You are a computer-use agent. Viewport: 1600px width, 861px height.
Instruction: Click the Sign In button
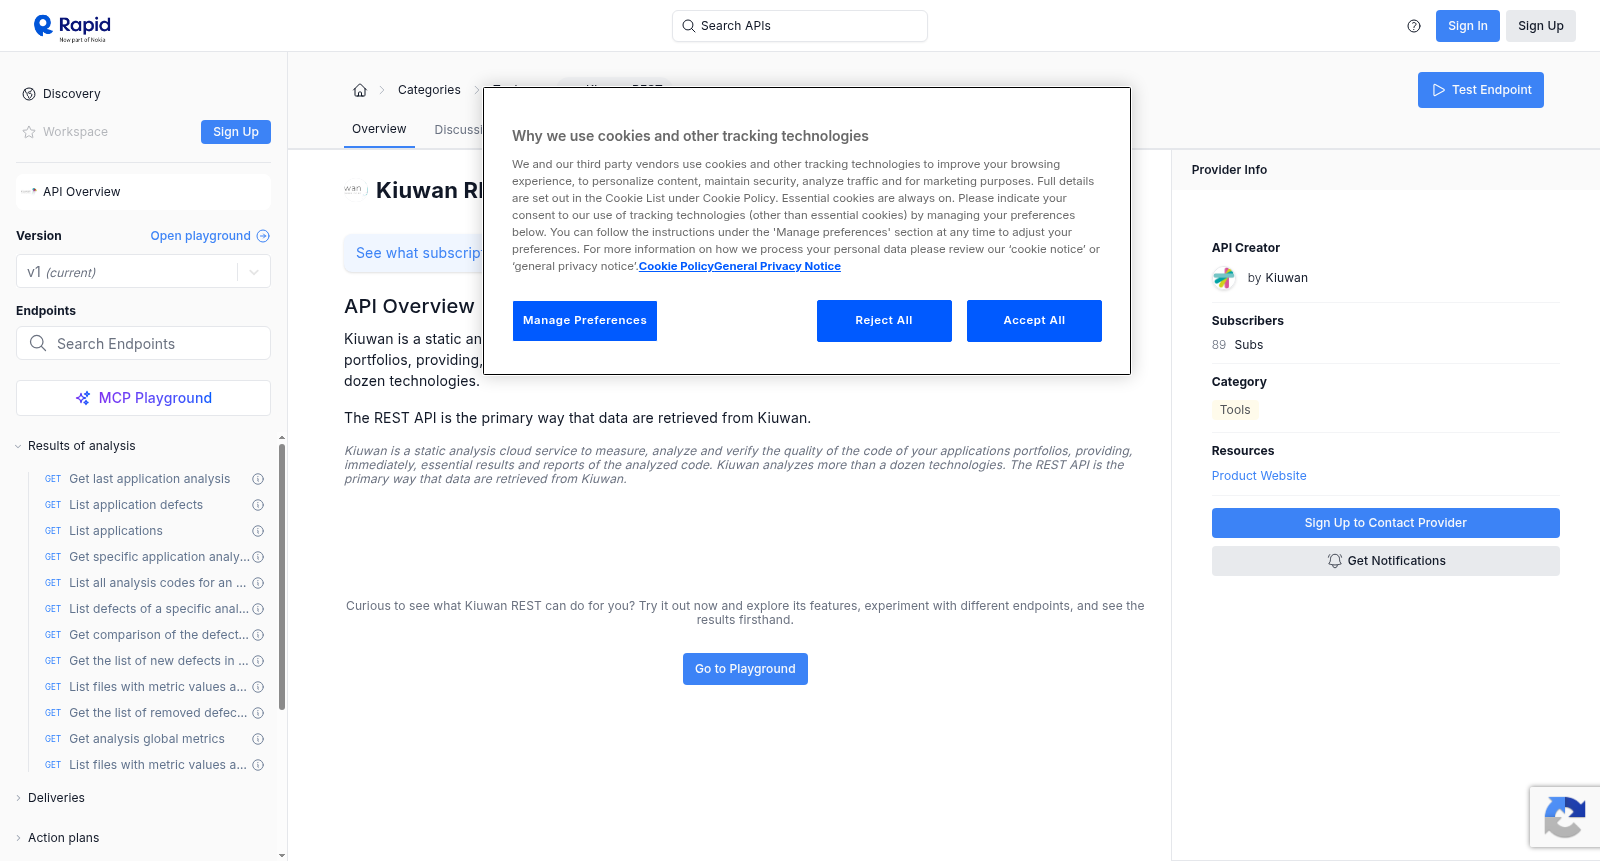(x=1468, y=26)
